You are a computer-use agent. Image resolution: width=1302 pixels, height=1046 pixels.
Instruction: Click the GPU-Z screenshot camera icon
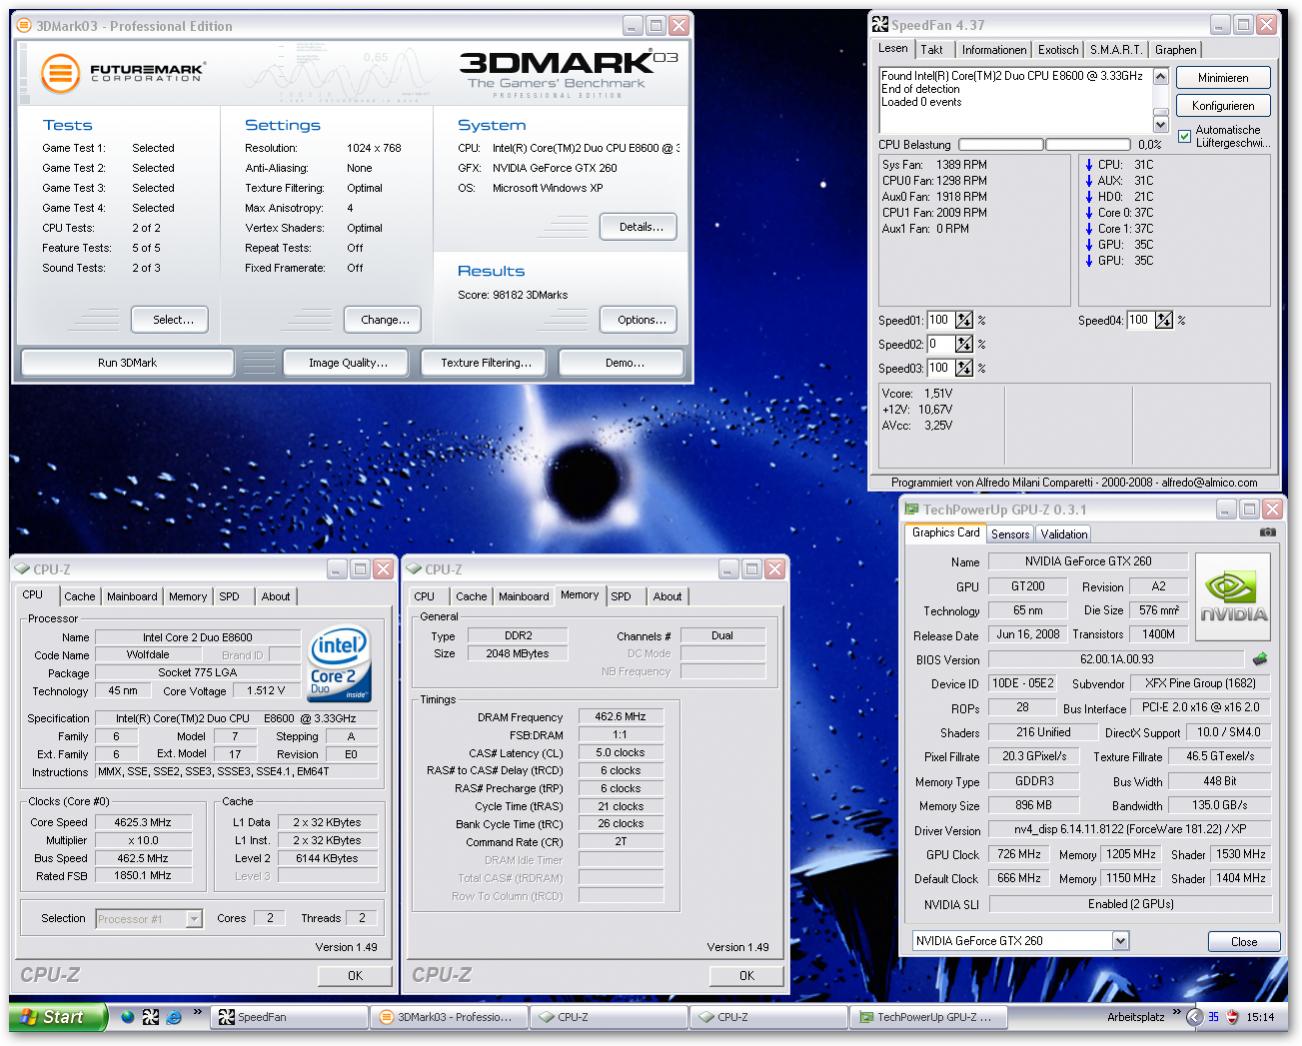1268,533
